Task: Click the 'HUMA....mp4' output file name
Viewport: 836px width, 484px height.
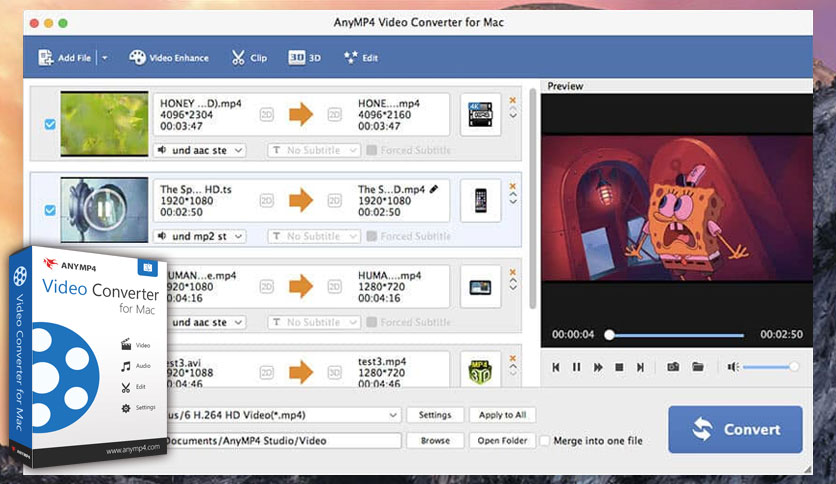Action: pos(390,275)
